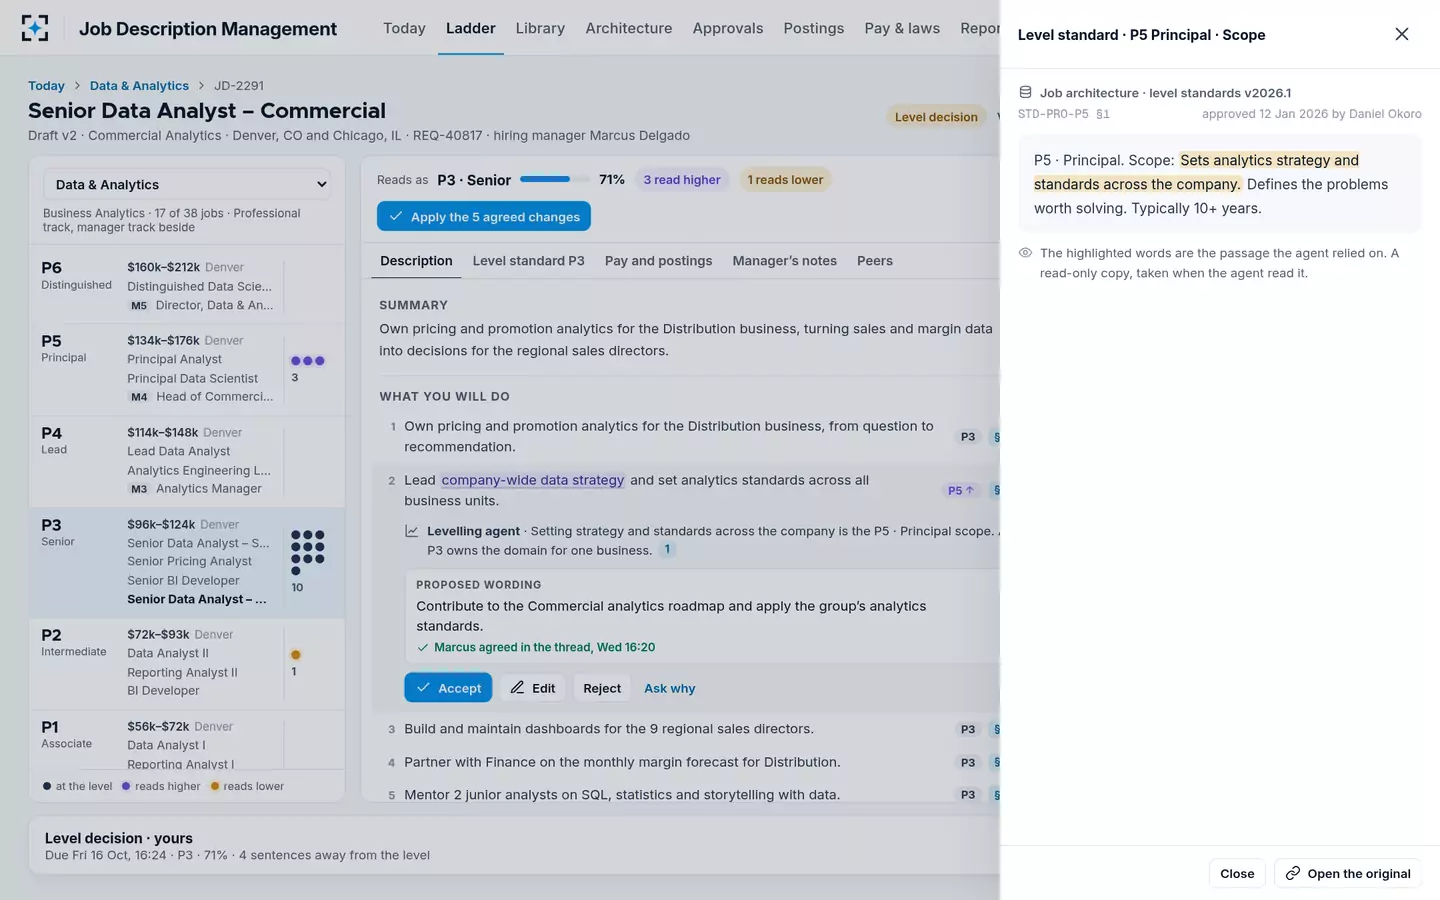The height and width of the screenshot is (900, 1440).
Task: Click the citation badge 1 after one business
Action: [x=667, y=550]
